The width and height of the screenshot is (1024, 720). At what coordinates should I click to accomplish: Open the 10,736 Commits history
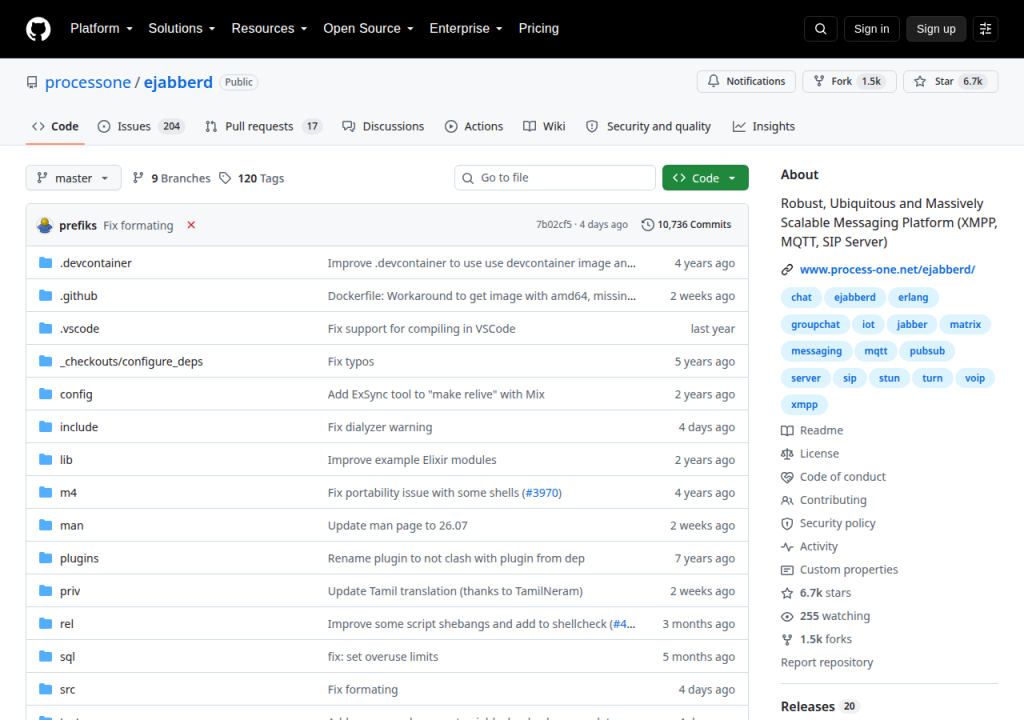pyautogui.click(x=686, y=224)
